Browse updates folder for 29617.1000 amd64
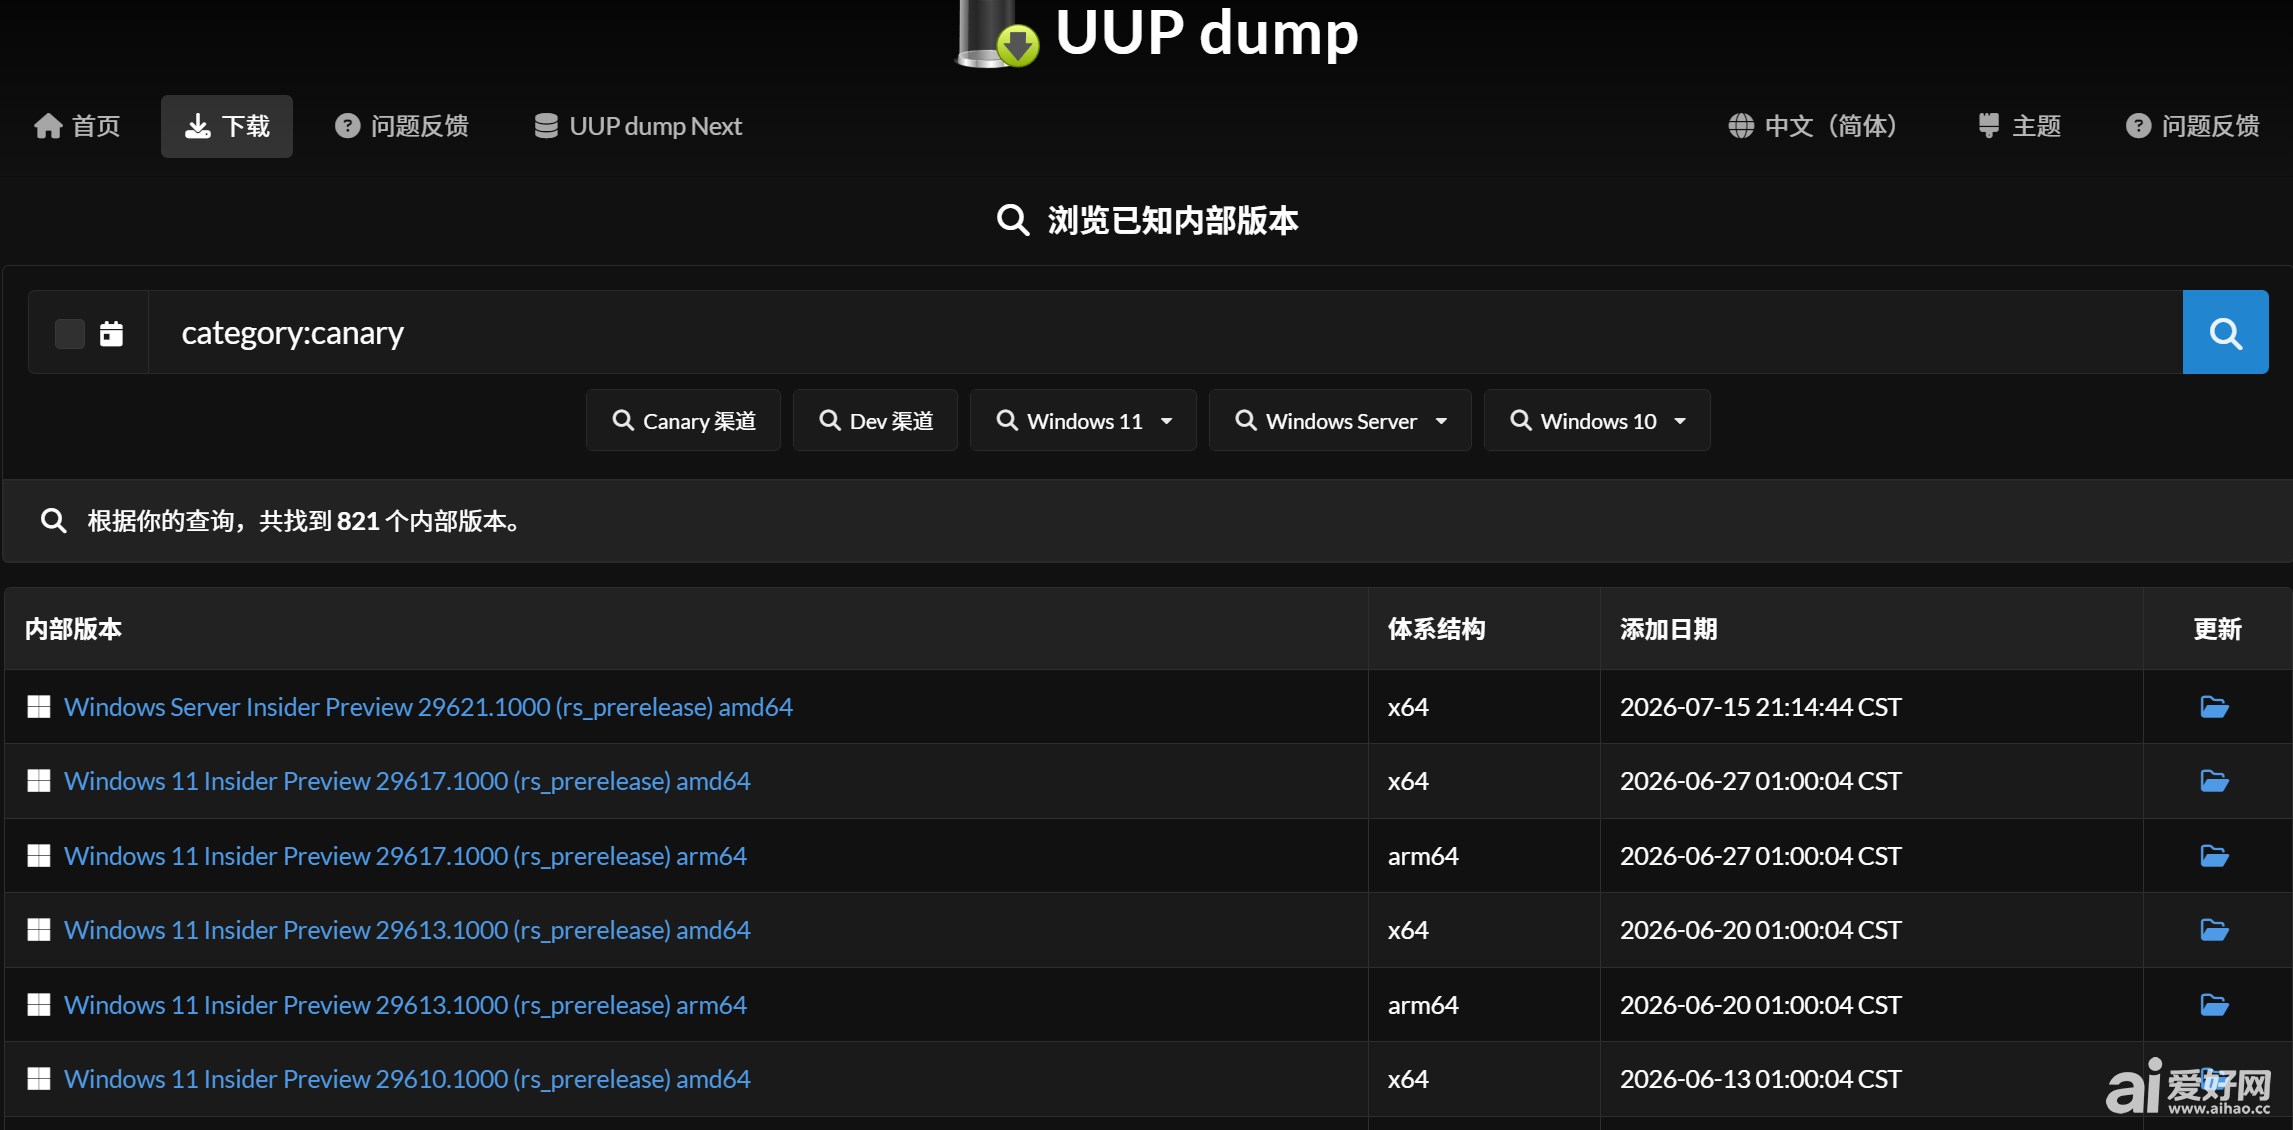This screenshot has width=2293, height=1130. [x=2214, y=781]
